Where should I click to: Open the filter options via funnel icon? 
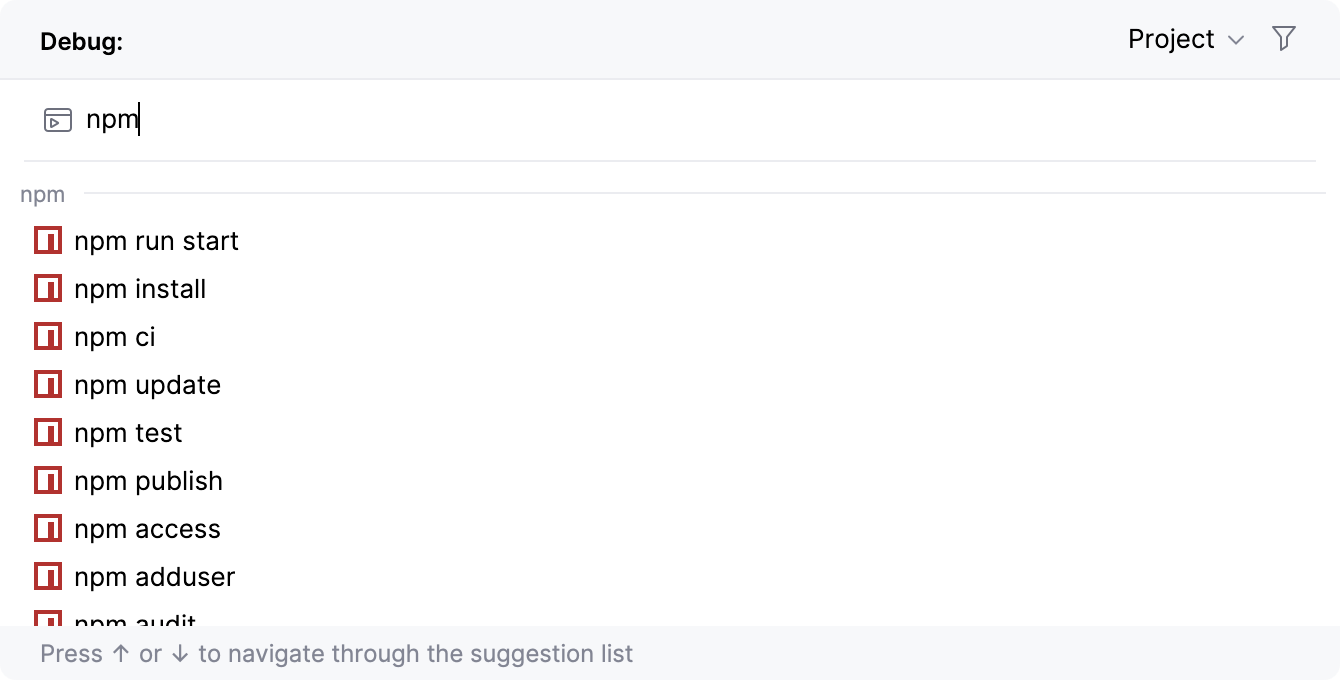pyautogui.click(x=1284, y=38)
